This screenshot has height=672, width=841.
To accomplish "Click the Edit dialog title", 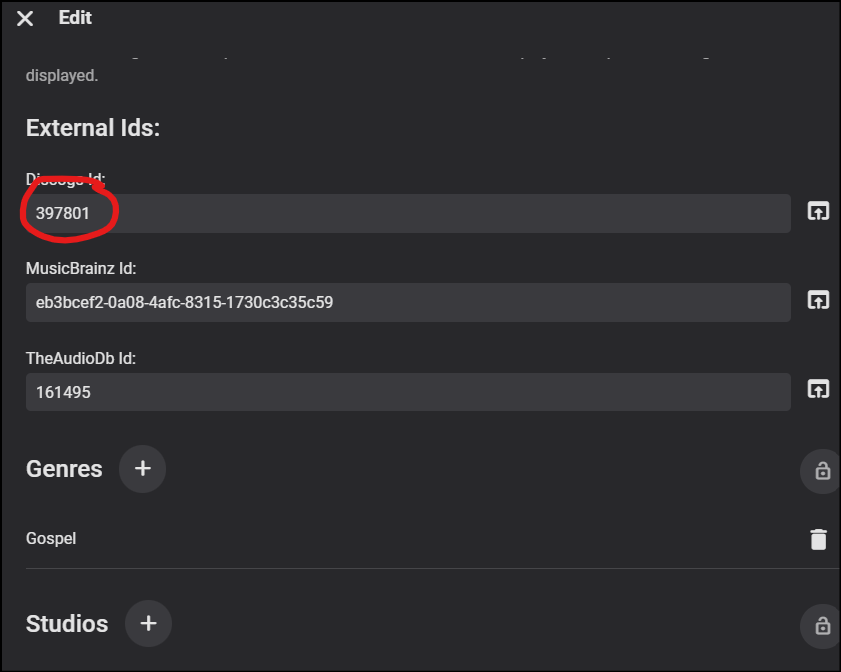I will [x=75, y=18].
